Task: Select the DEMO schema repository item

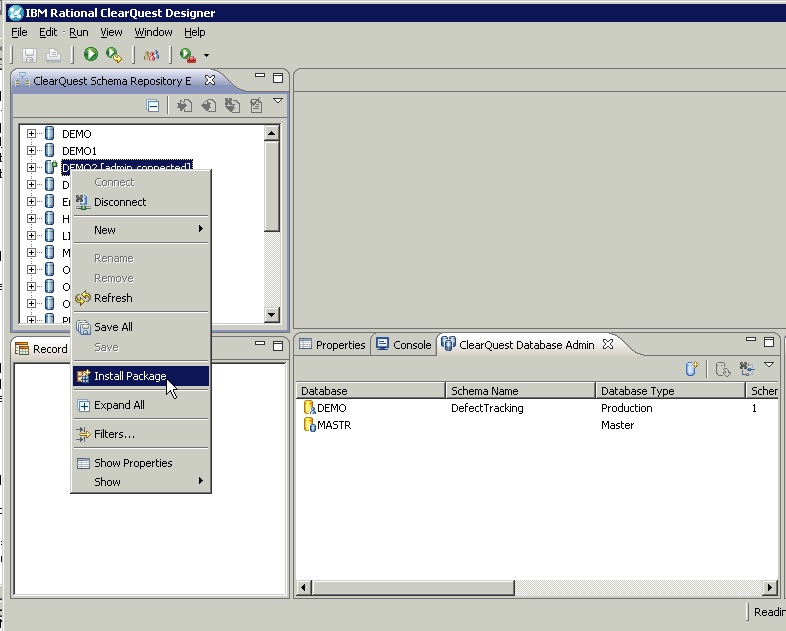Action: pos(77,134)
